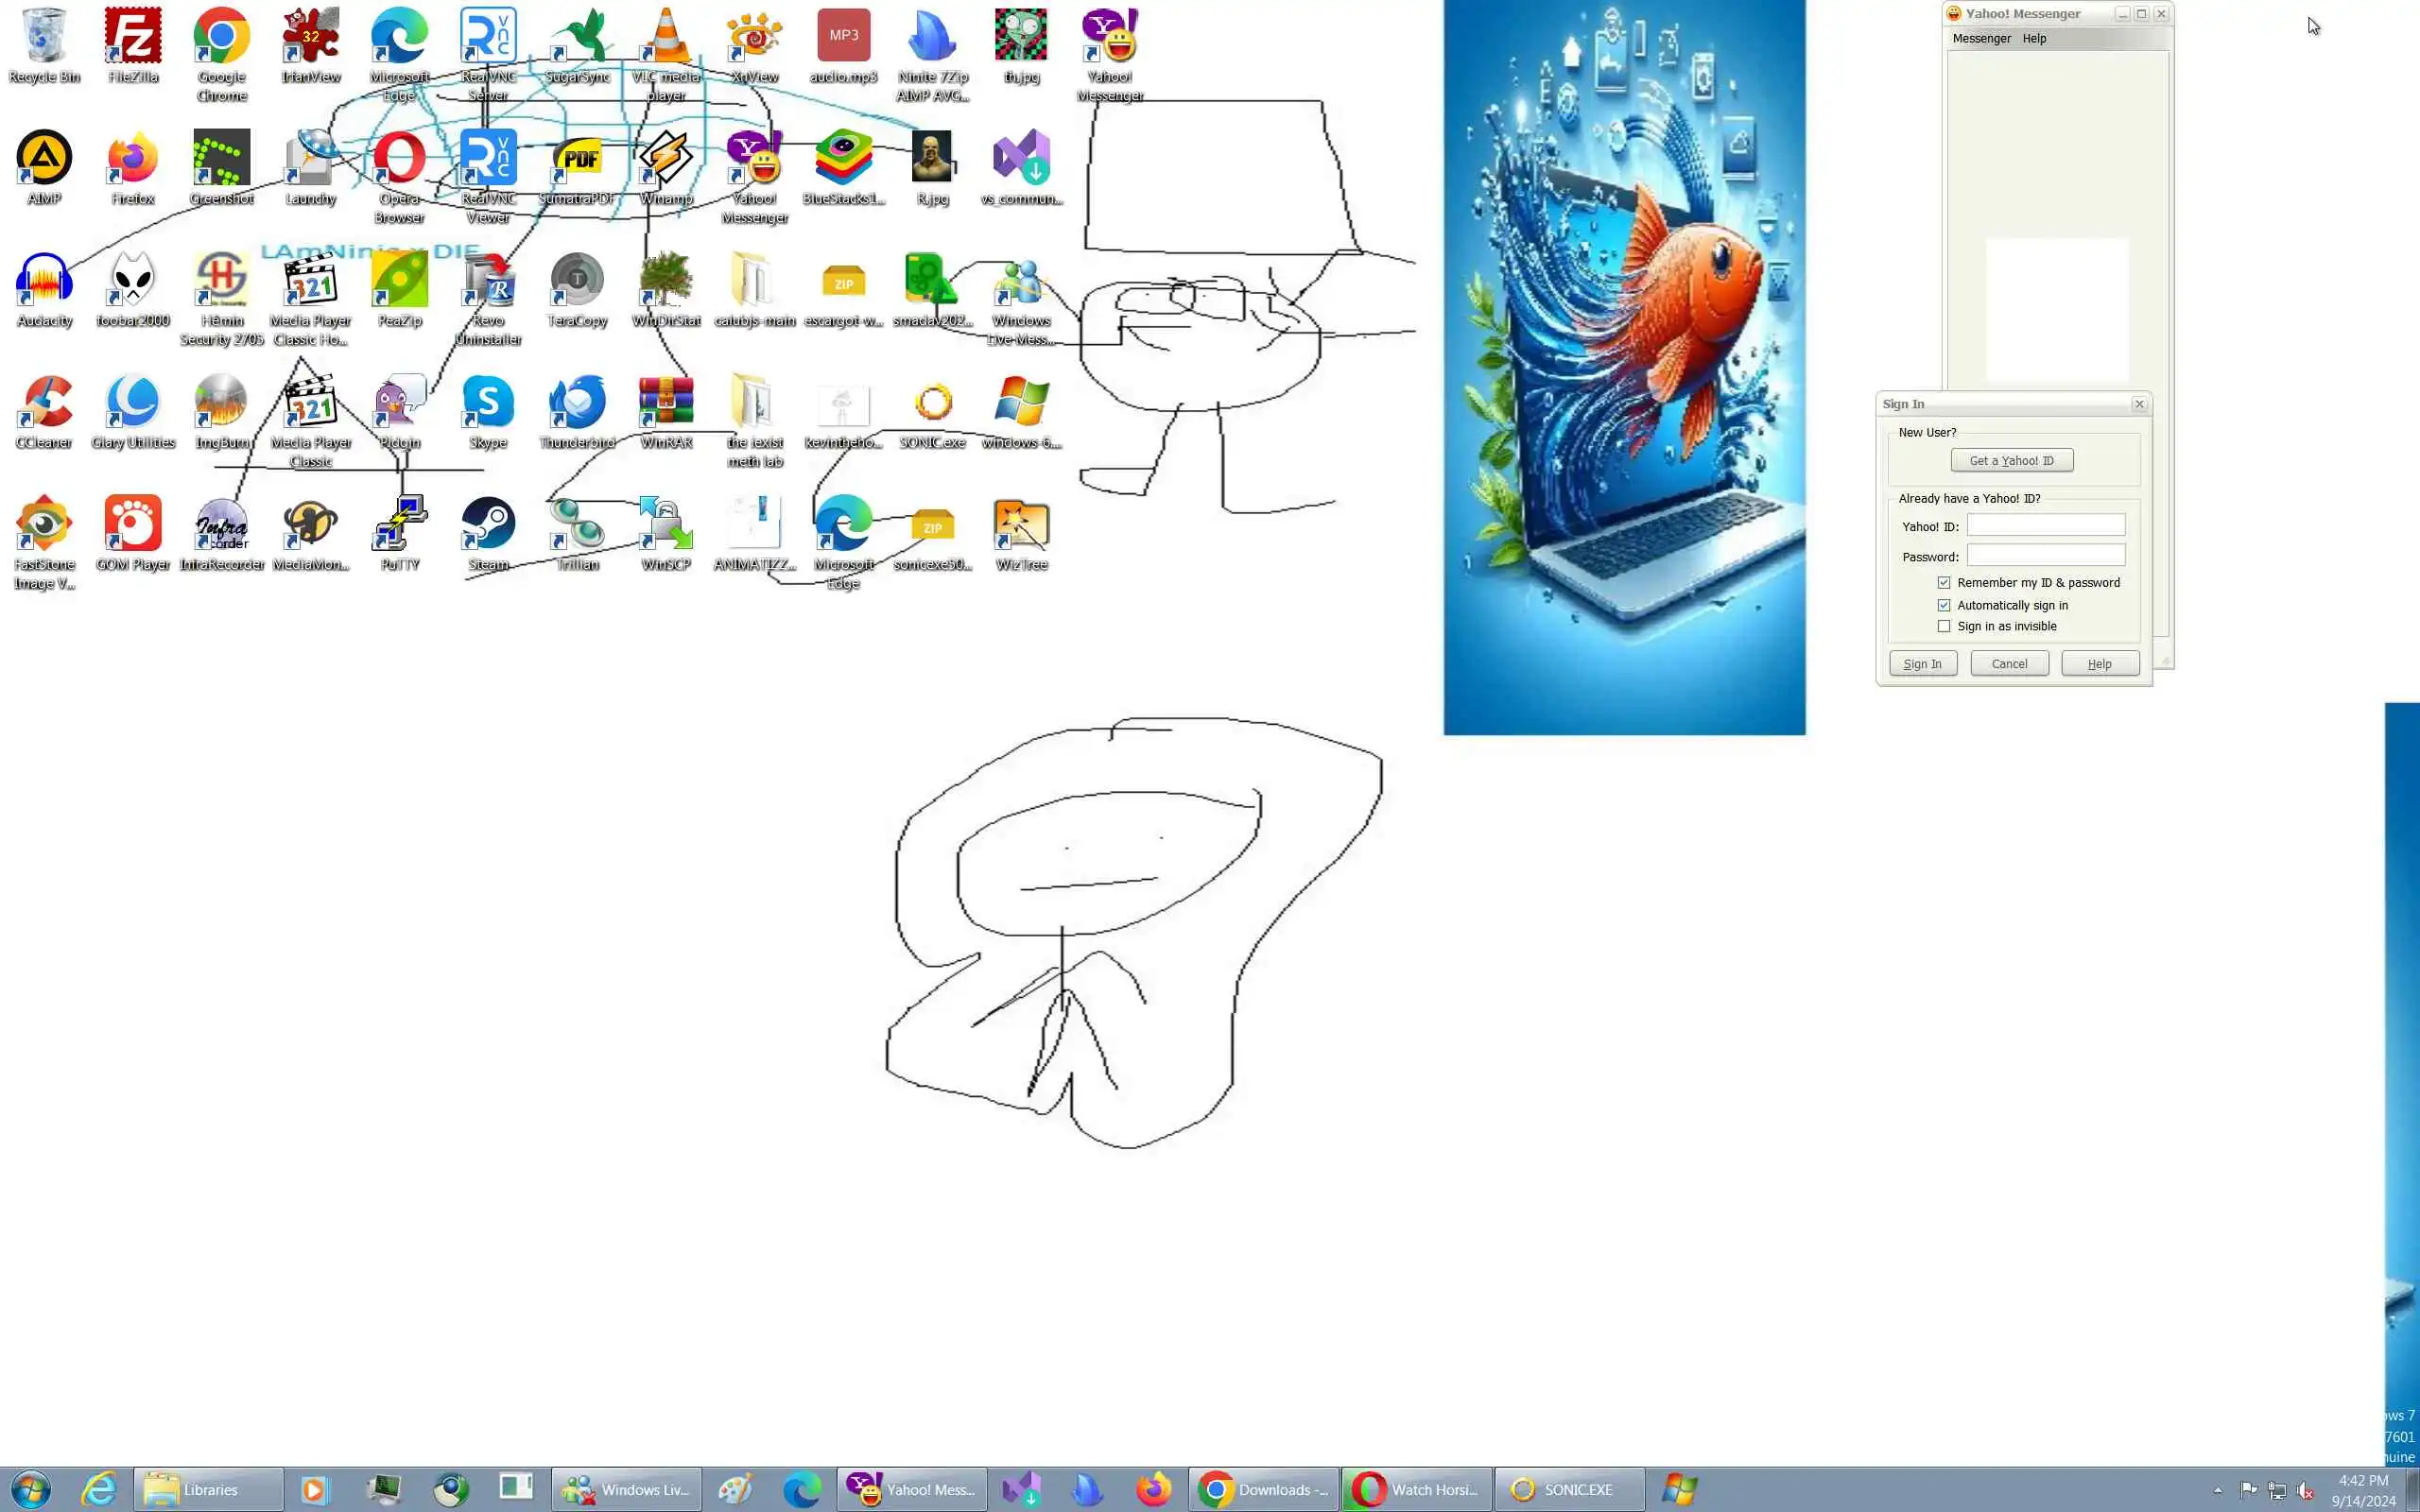Open Firefox from the taskbar
Viewport: 2420px width, 1512px height.
coord(1153,1490)
